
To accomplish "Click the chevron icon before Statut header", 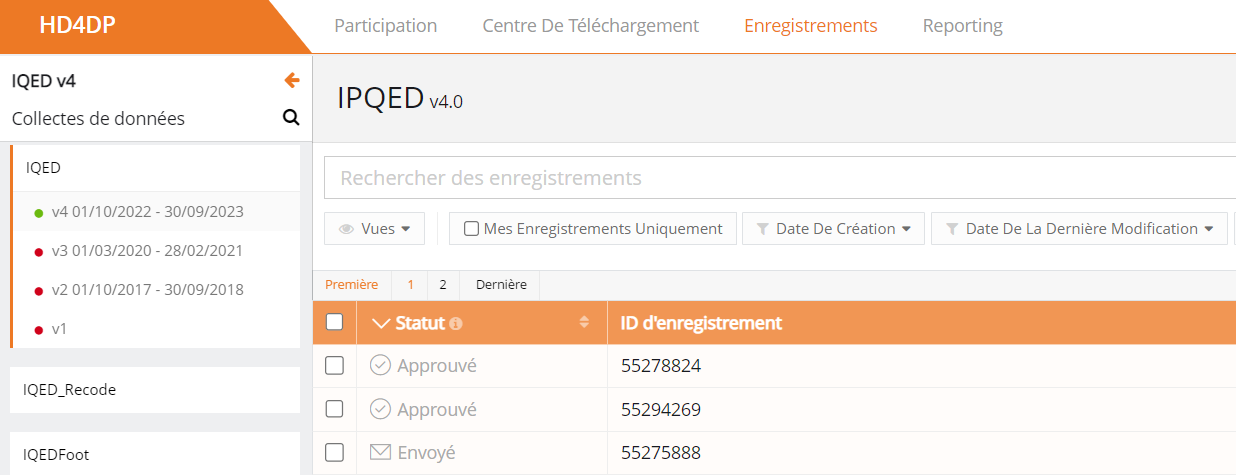I will click(x=380, y=323).
